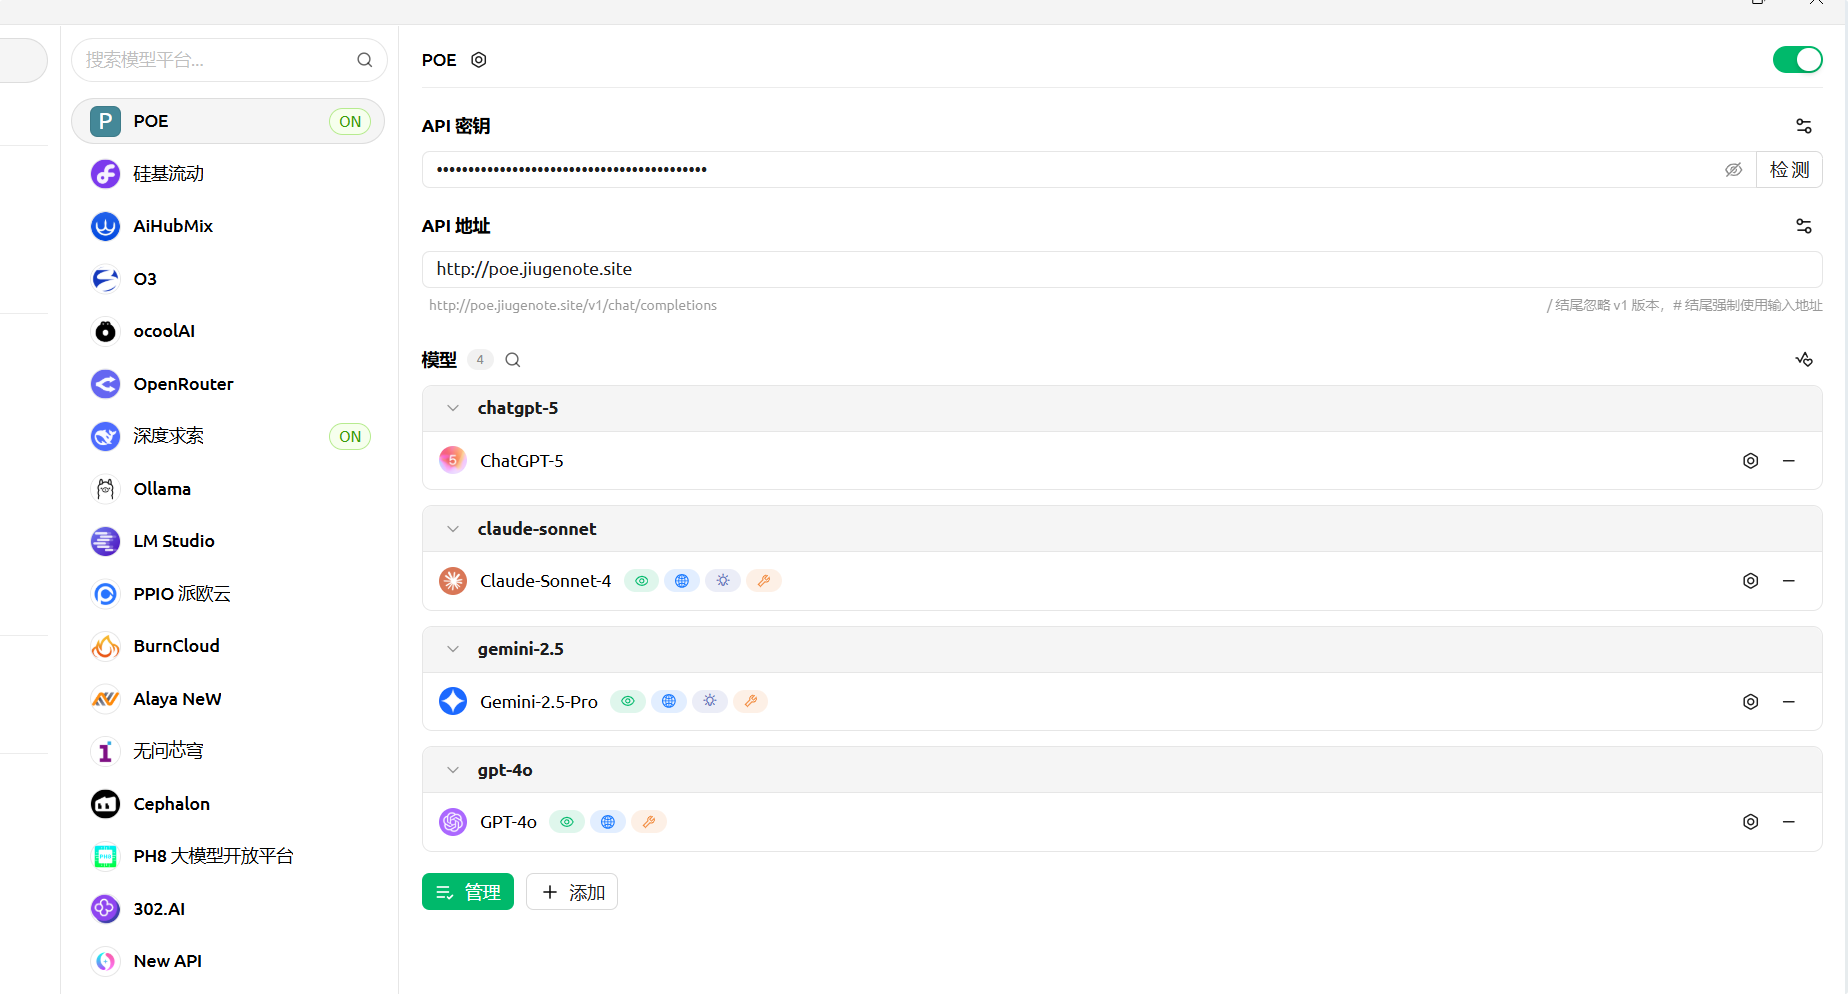Open API address settings sliders icon
Image resolution: width=1848 pixels, height=994 pixels.
pyautogui.click(x=1804, y=226)
